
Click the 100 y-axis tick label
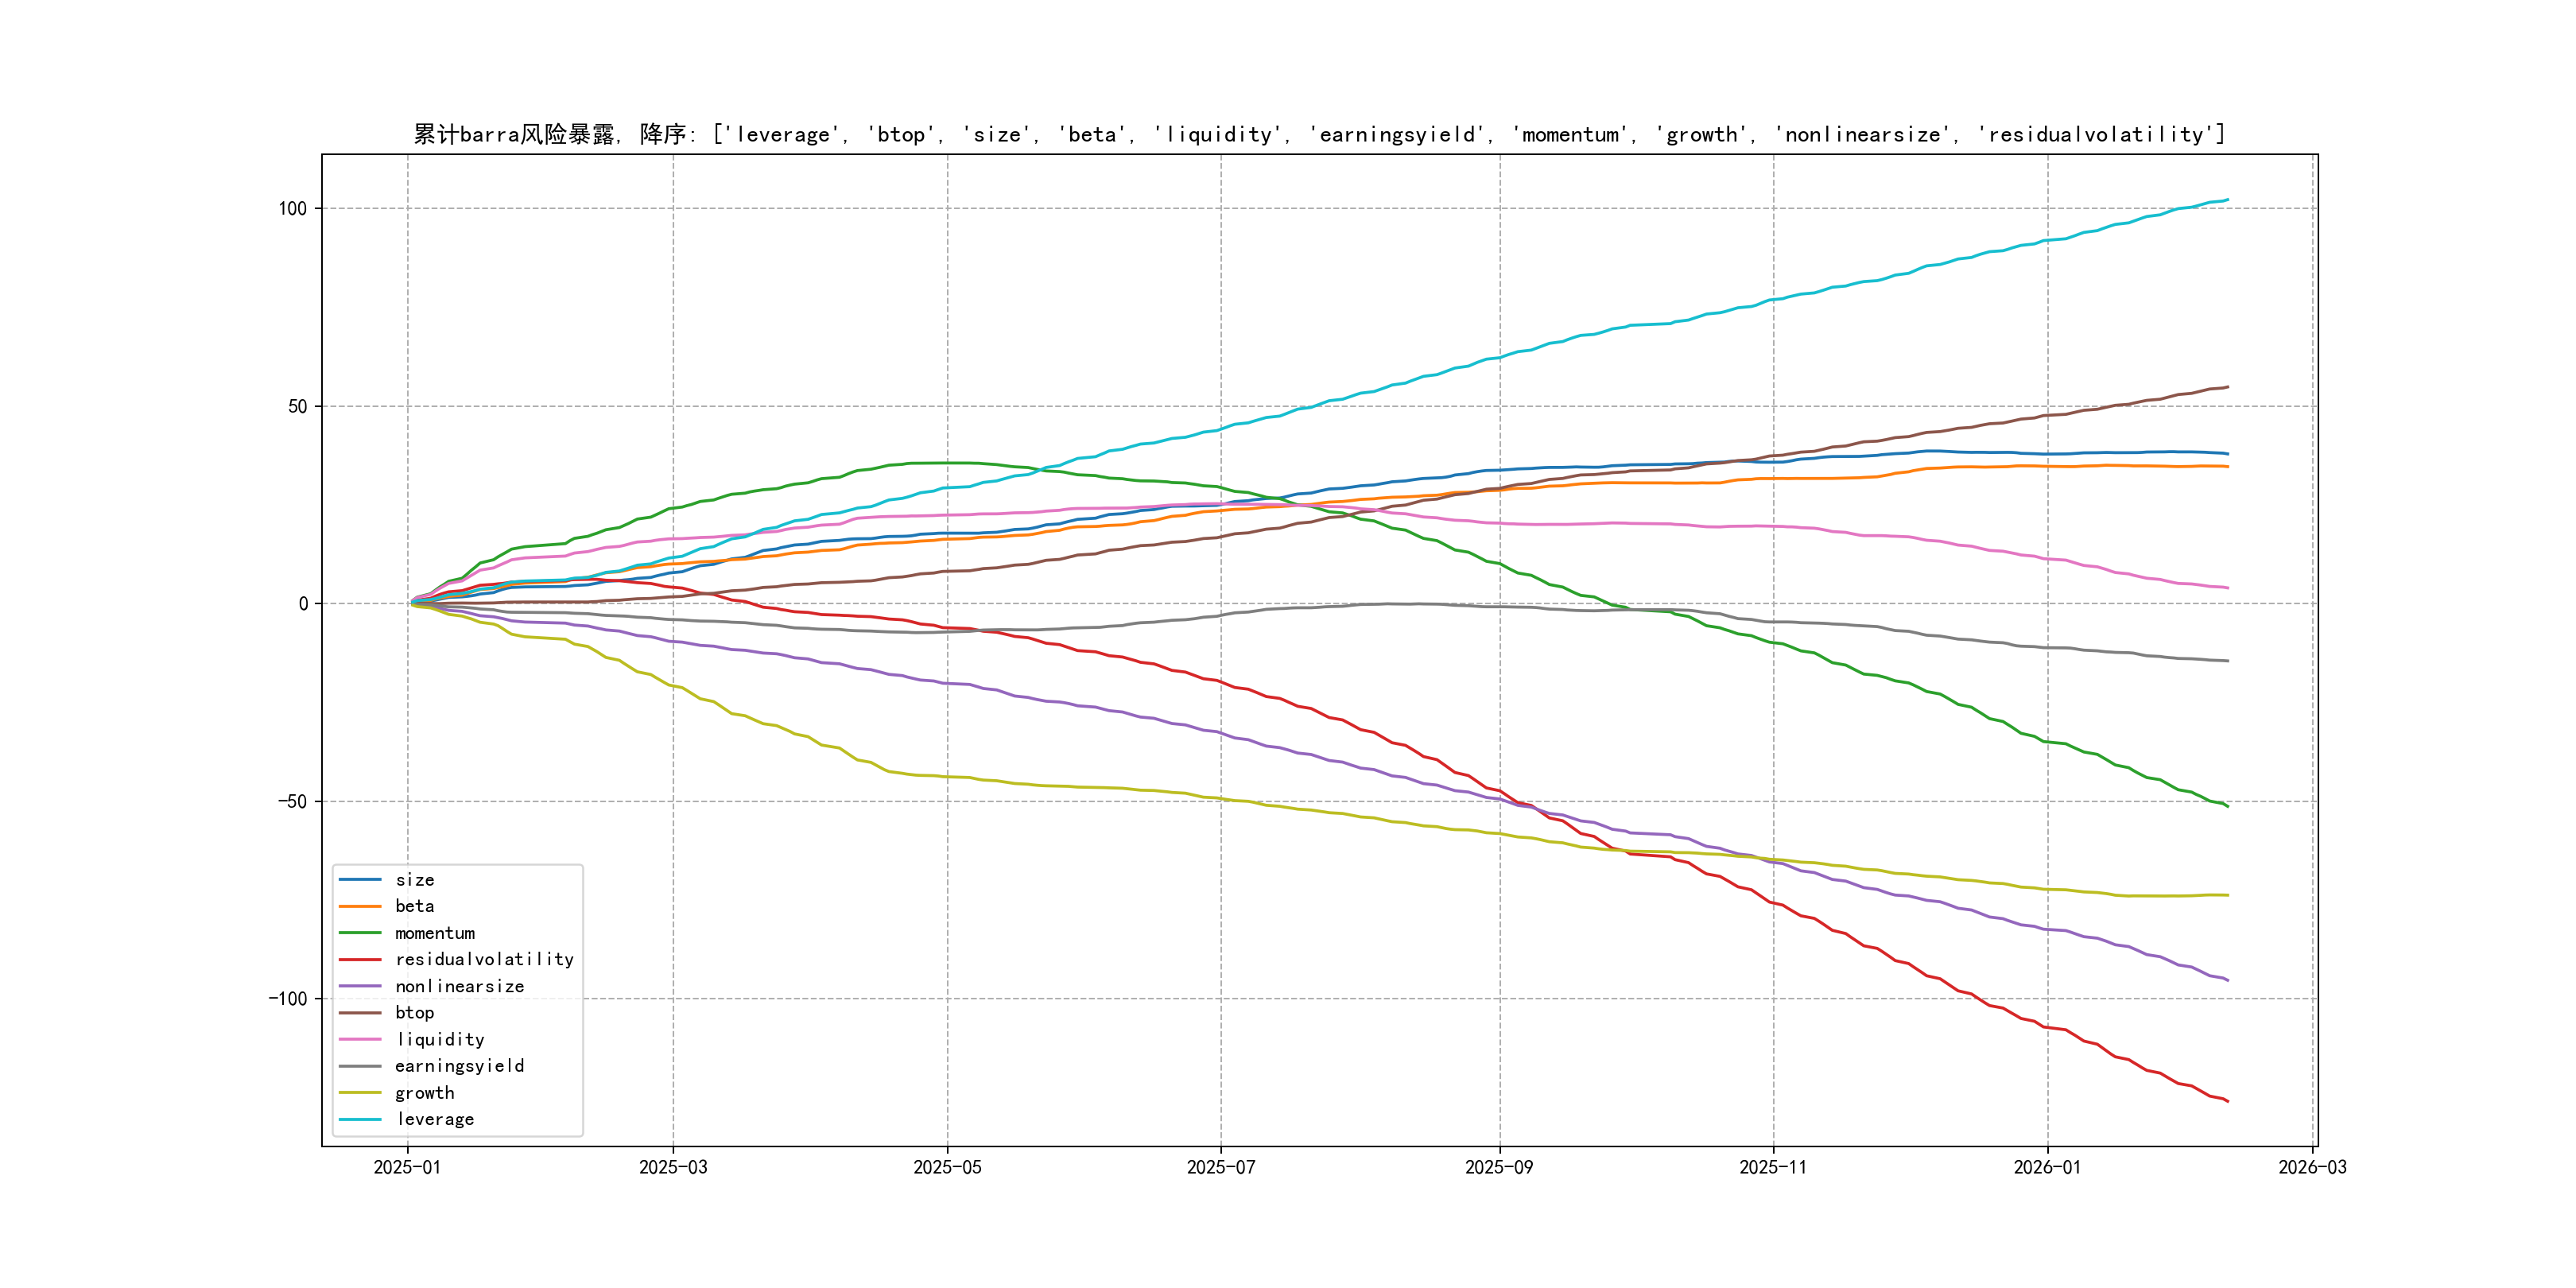(x=292, y=209)
